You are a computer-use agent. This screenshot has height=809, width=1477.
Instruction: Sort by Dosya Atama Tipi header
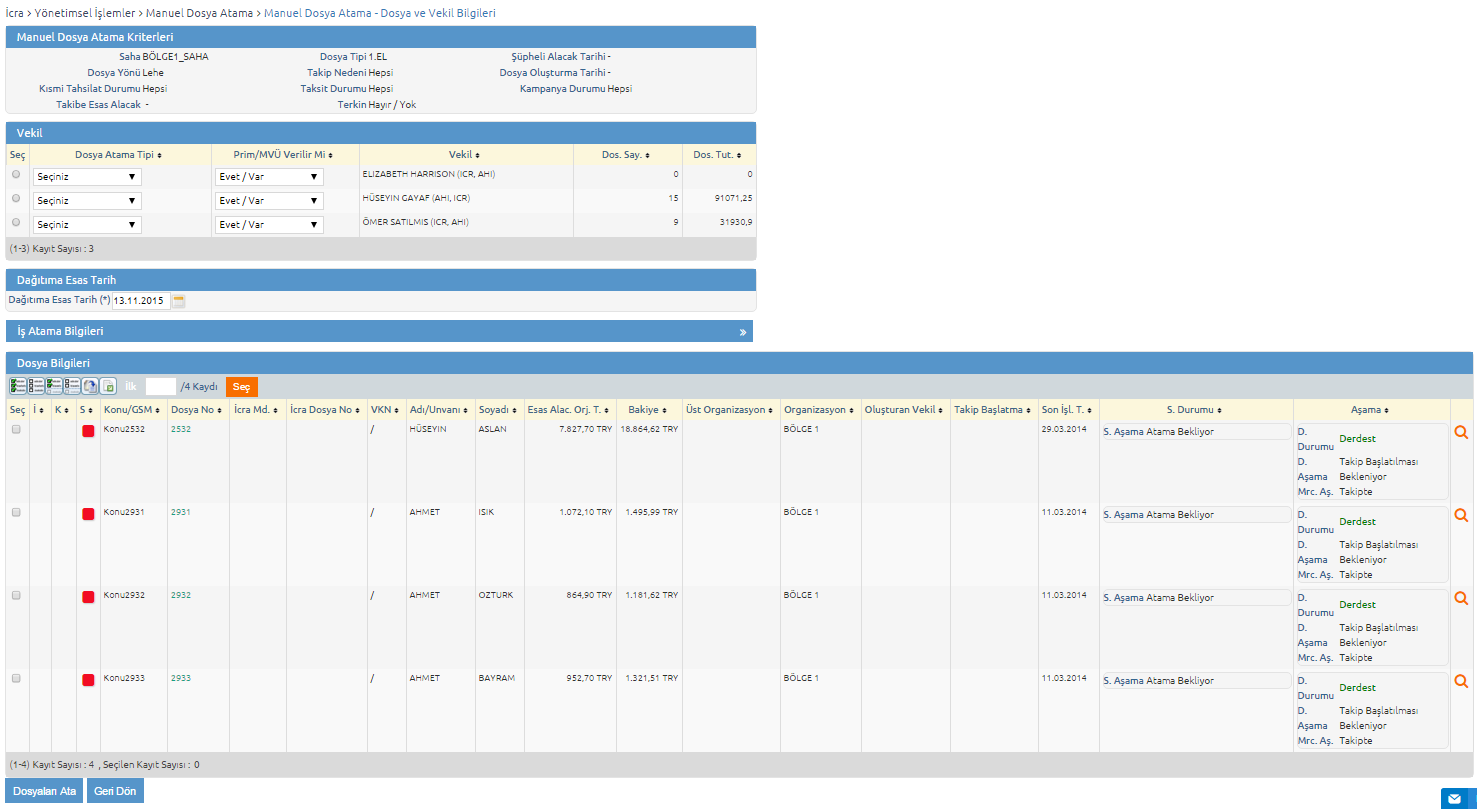[118, 155]
